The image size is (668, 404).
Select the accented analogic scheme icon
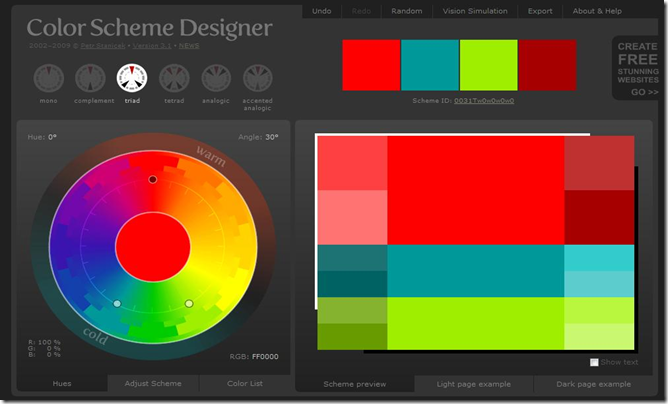(x=258, y=78)
